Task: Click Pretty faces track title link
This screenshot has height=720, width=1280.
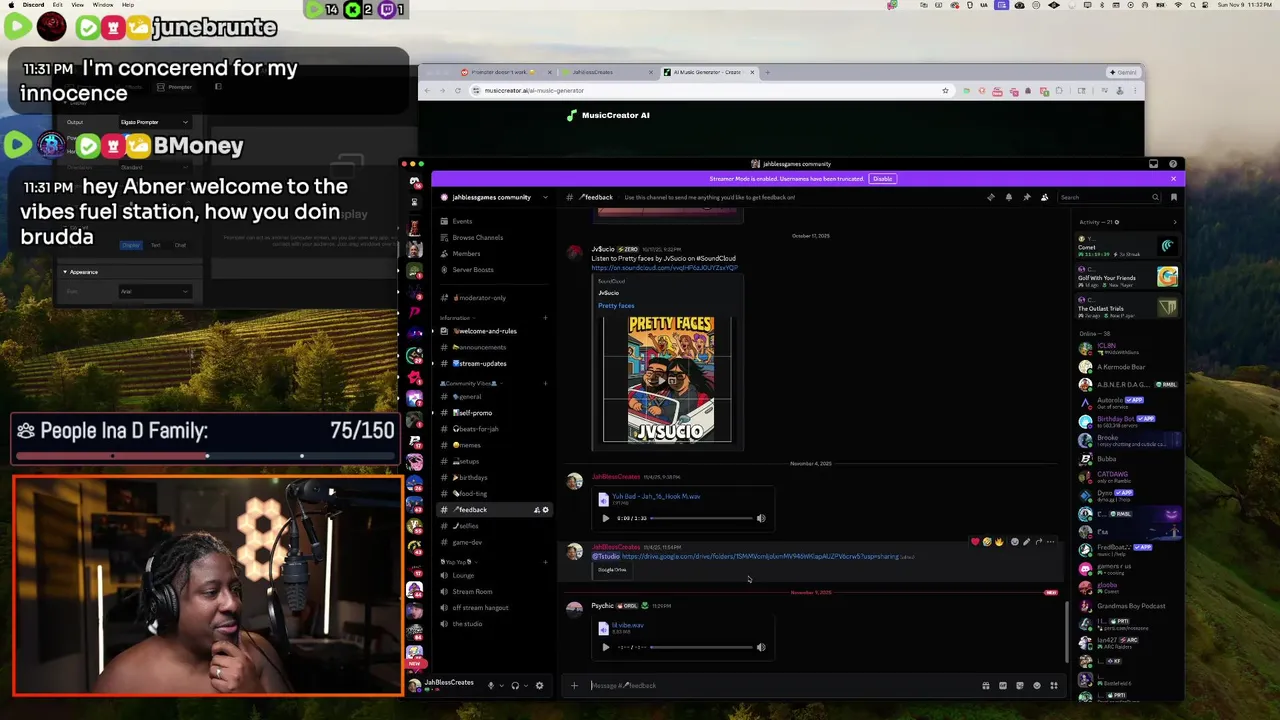Action: 616,306
